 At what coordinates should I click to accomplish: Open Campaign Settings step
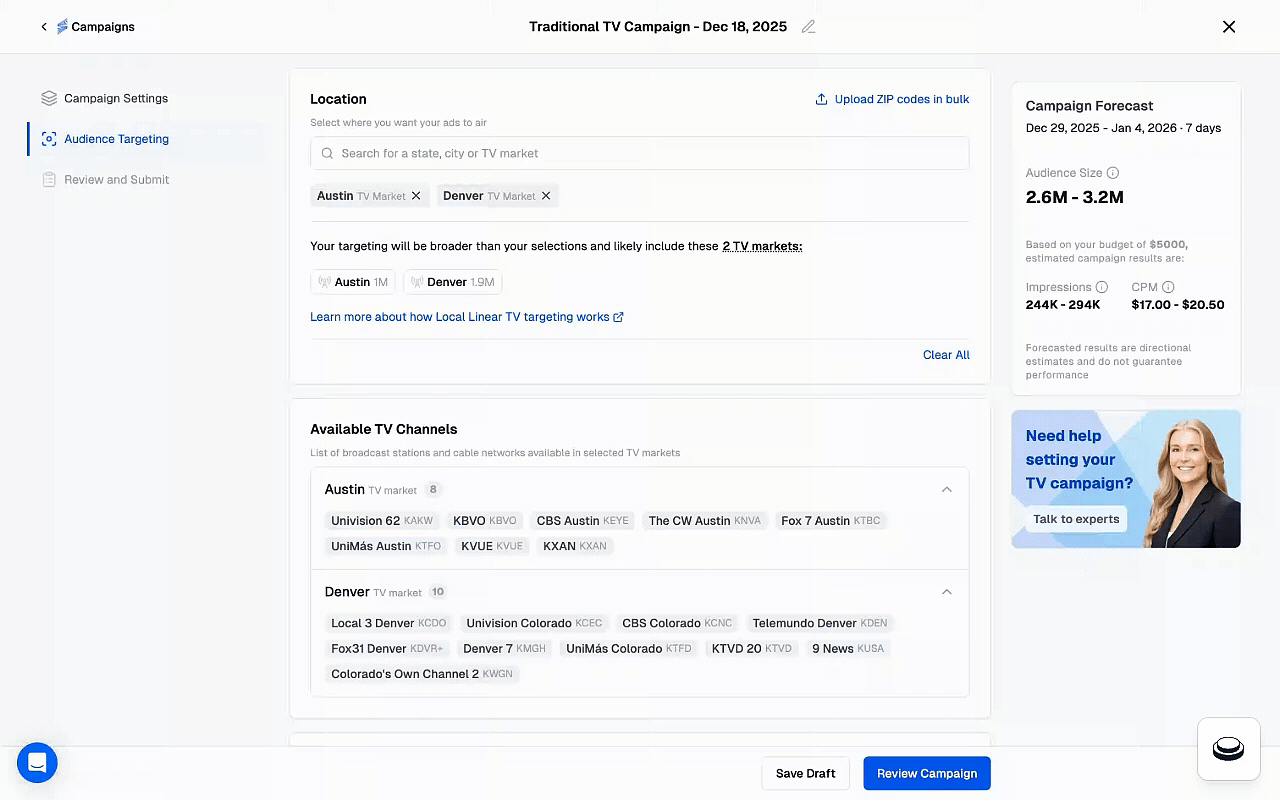(x=116, y=98)
